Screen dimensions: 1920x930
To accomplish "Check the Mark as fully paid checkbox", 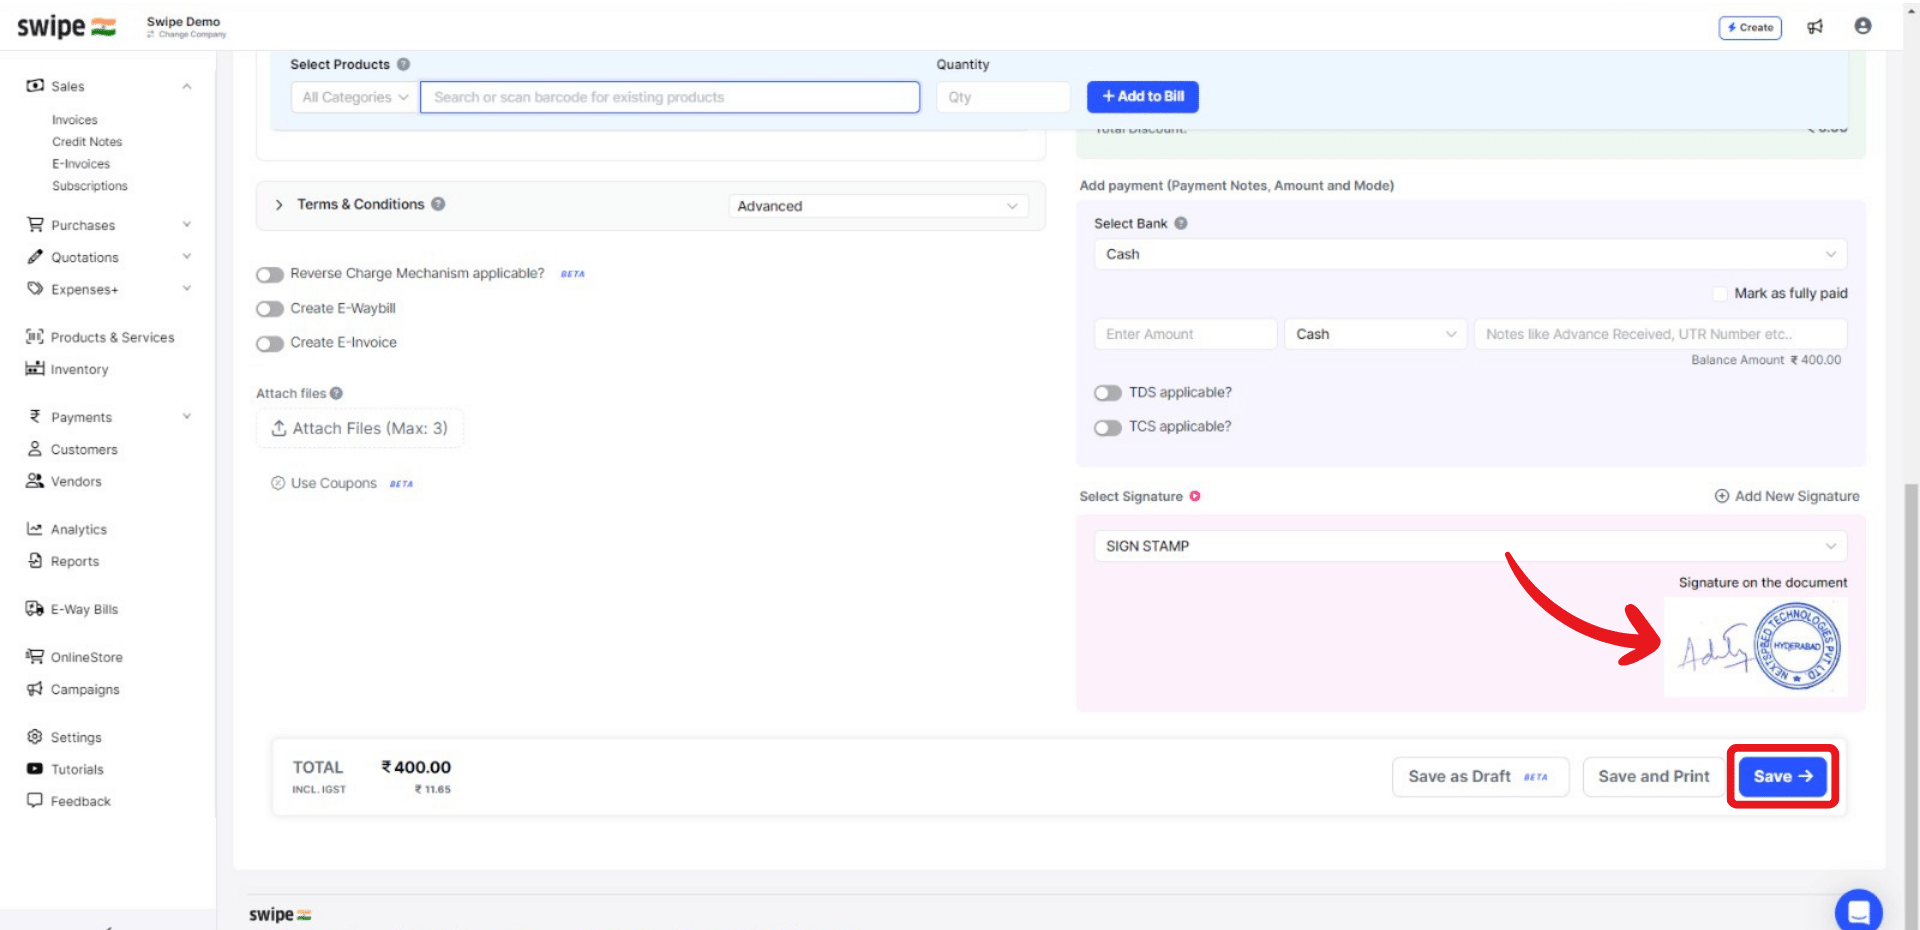I will (x=1720, y=293).
